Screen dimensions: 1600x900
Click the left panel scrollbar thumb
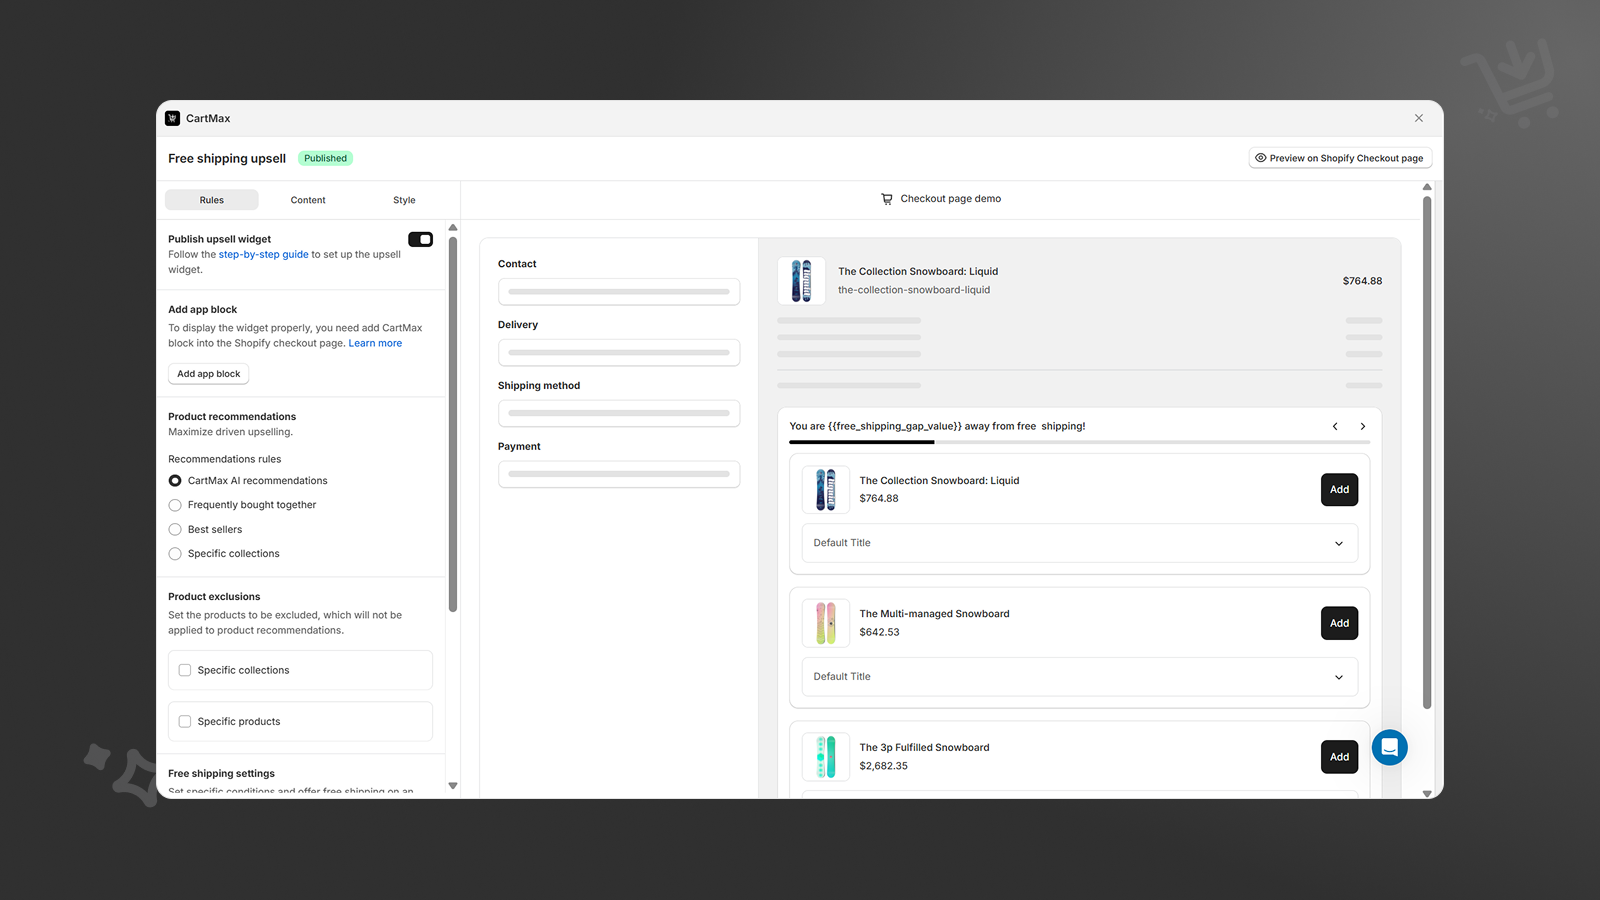(x=453, y=424)
